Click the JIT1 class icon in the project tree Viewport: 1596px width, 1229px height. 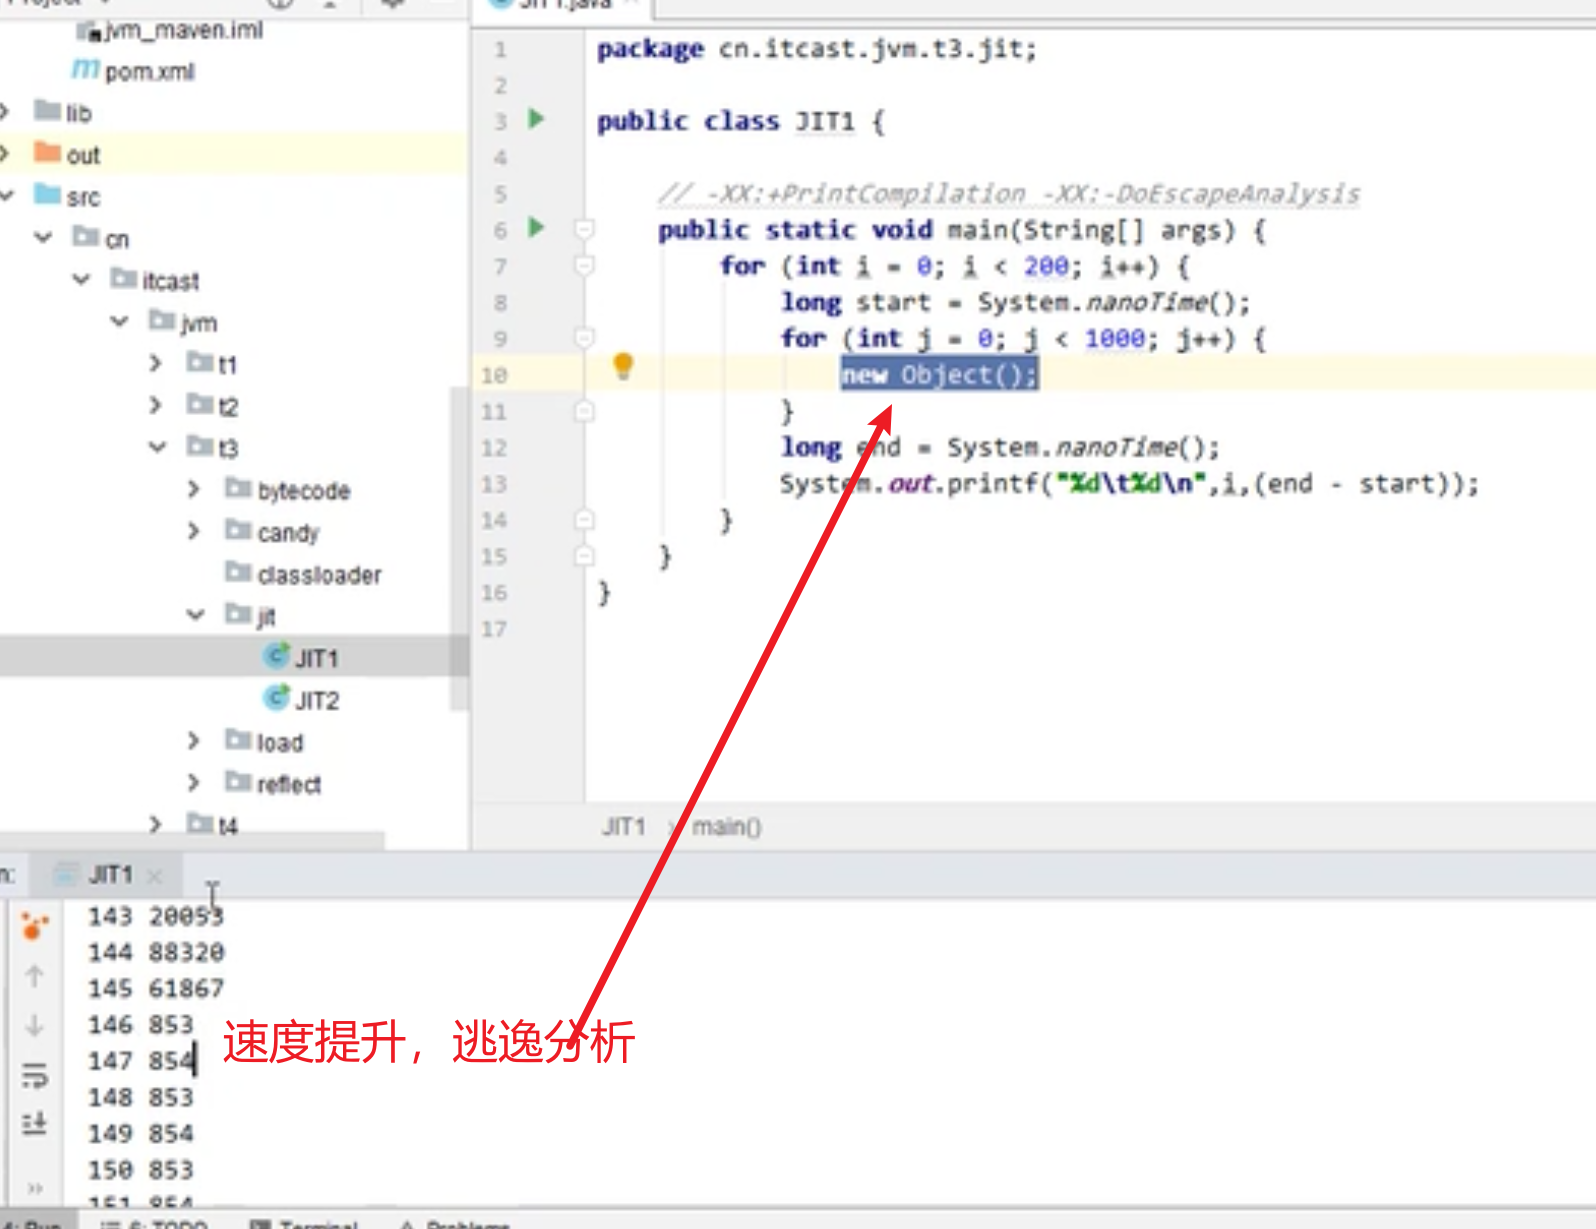(276, 655)
